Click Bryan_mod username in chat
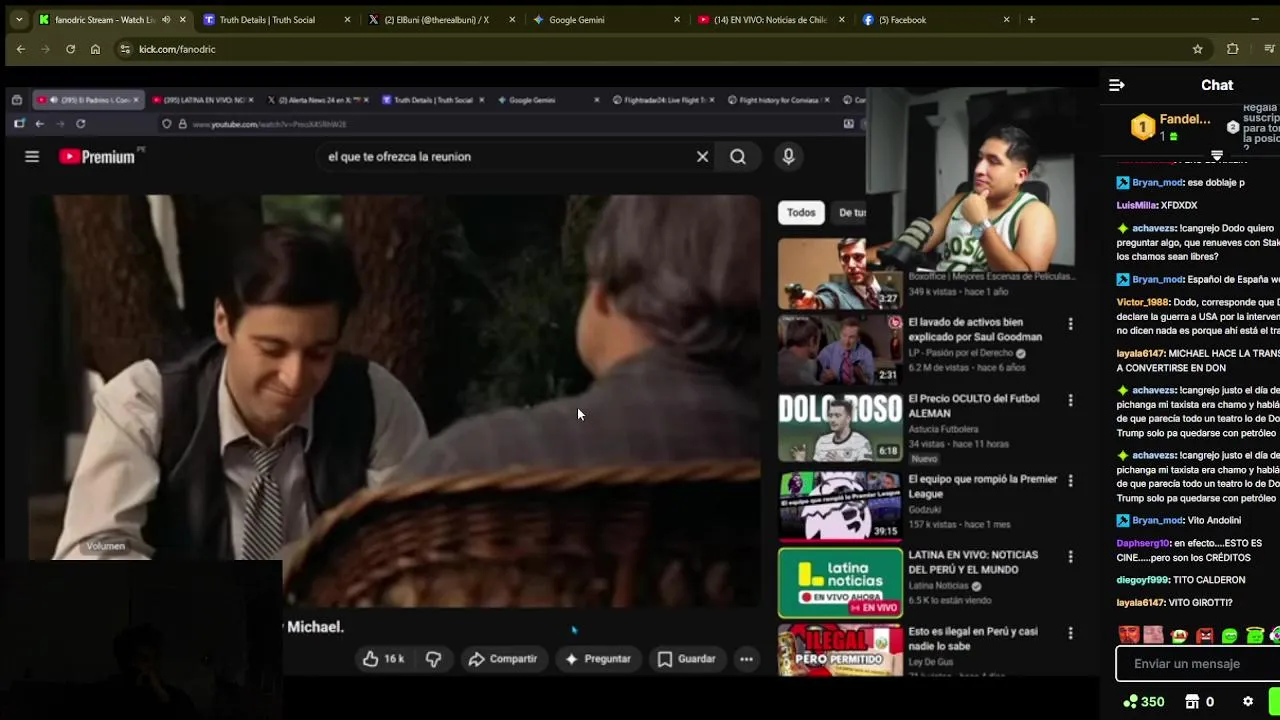Viewport: 1280px width, 720px height. pos(1157,183)
